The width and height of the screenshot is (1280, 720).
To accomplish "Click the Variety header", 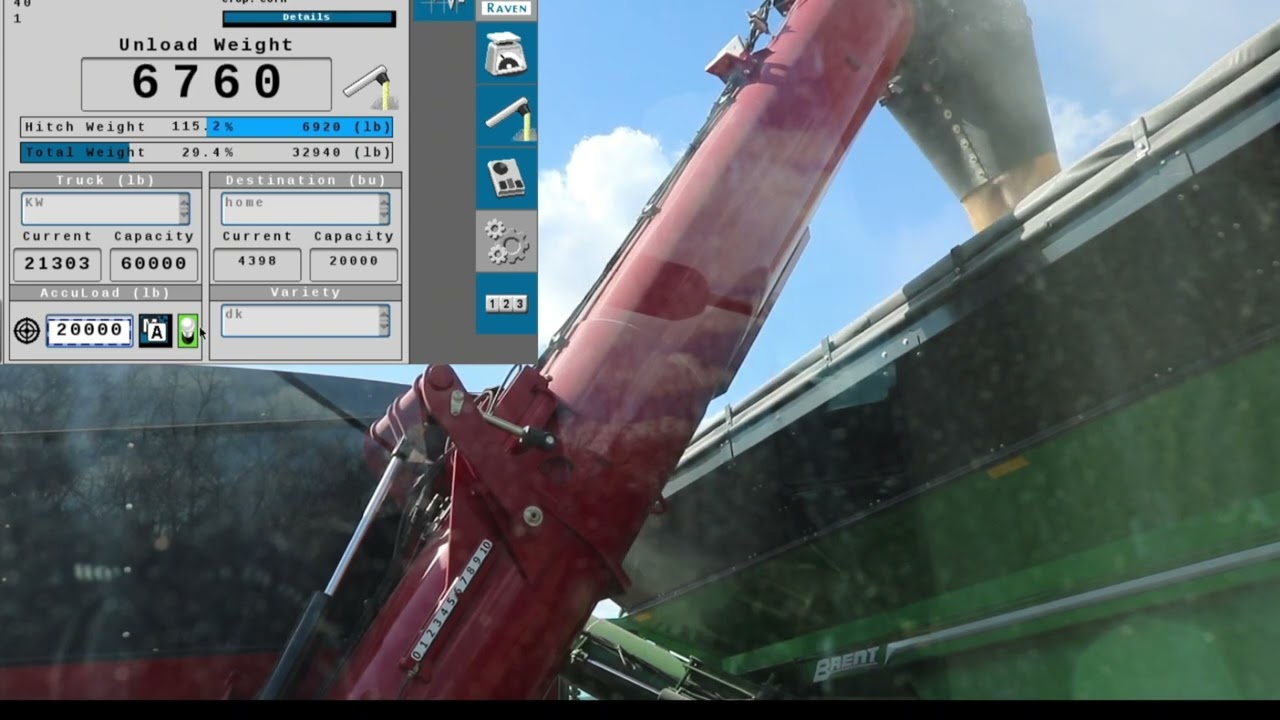I will [x=305, y=292].
